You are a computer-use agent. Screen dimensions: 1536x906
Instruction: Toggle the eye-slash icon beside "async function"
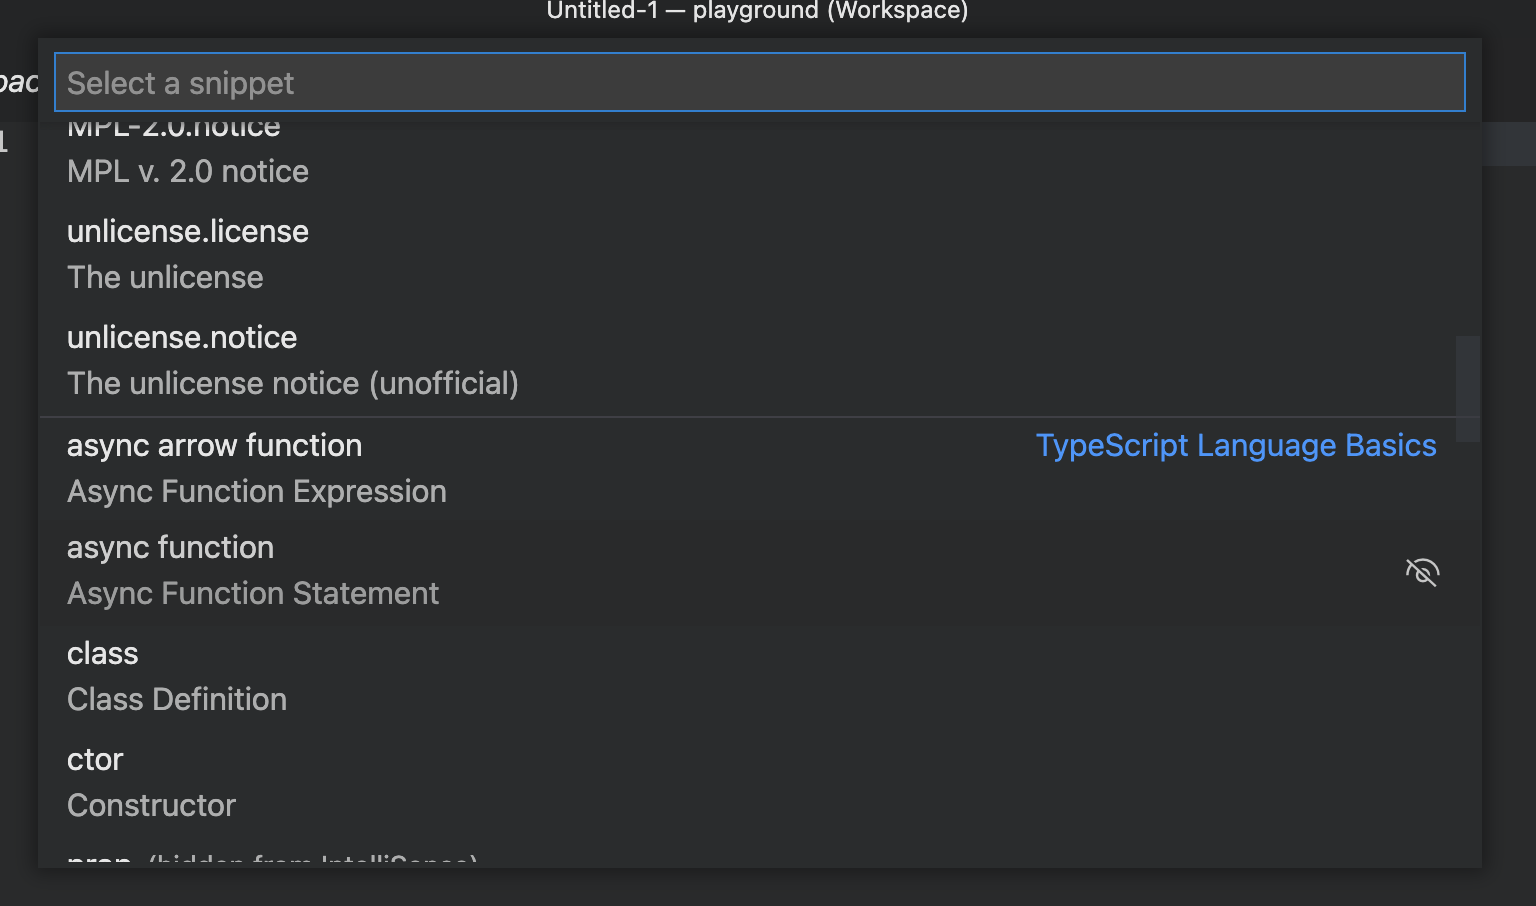pyautogui.click(x=1421, y=572)
